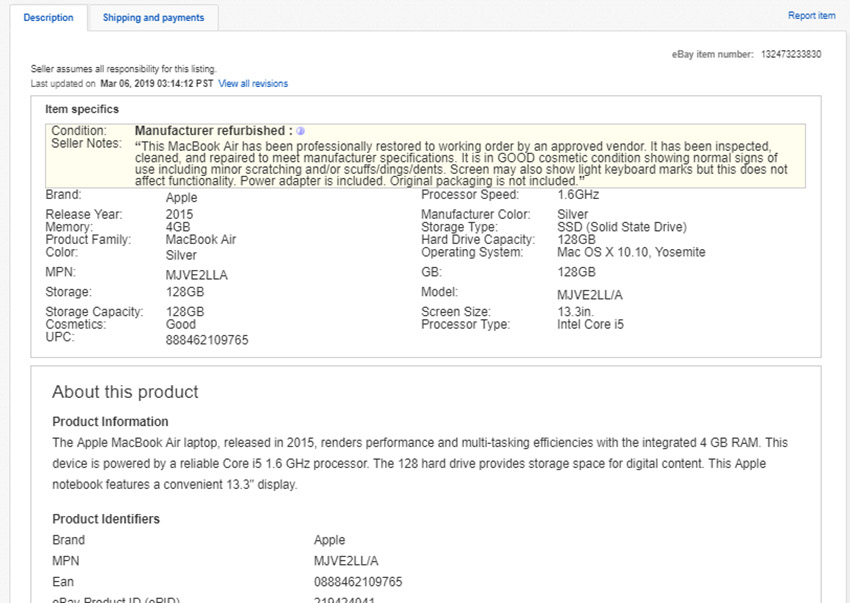Viewport: 850px width, 603px height.
Task: Click the Item specifics heading
Action: pyautogui.click(x=82, y=109)
